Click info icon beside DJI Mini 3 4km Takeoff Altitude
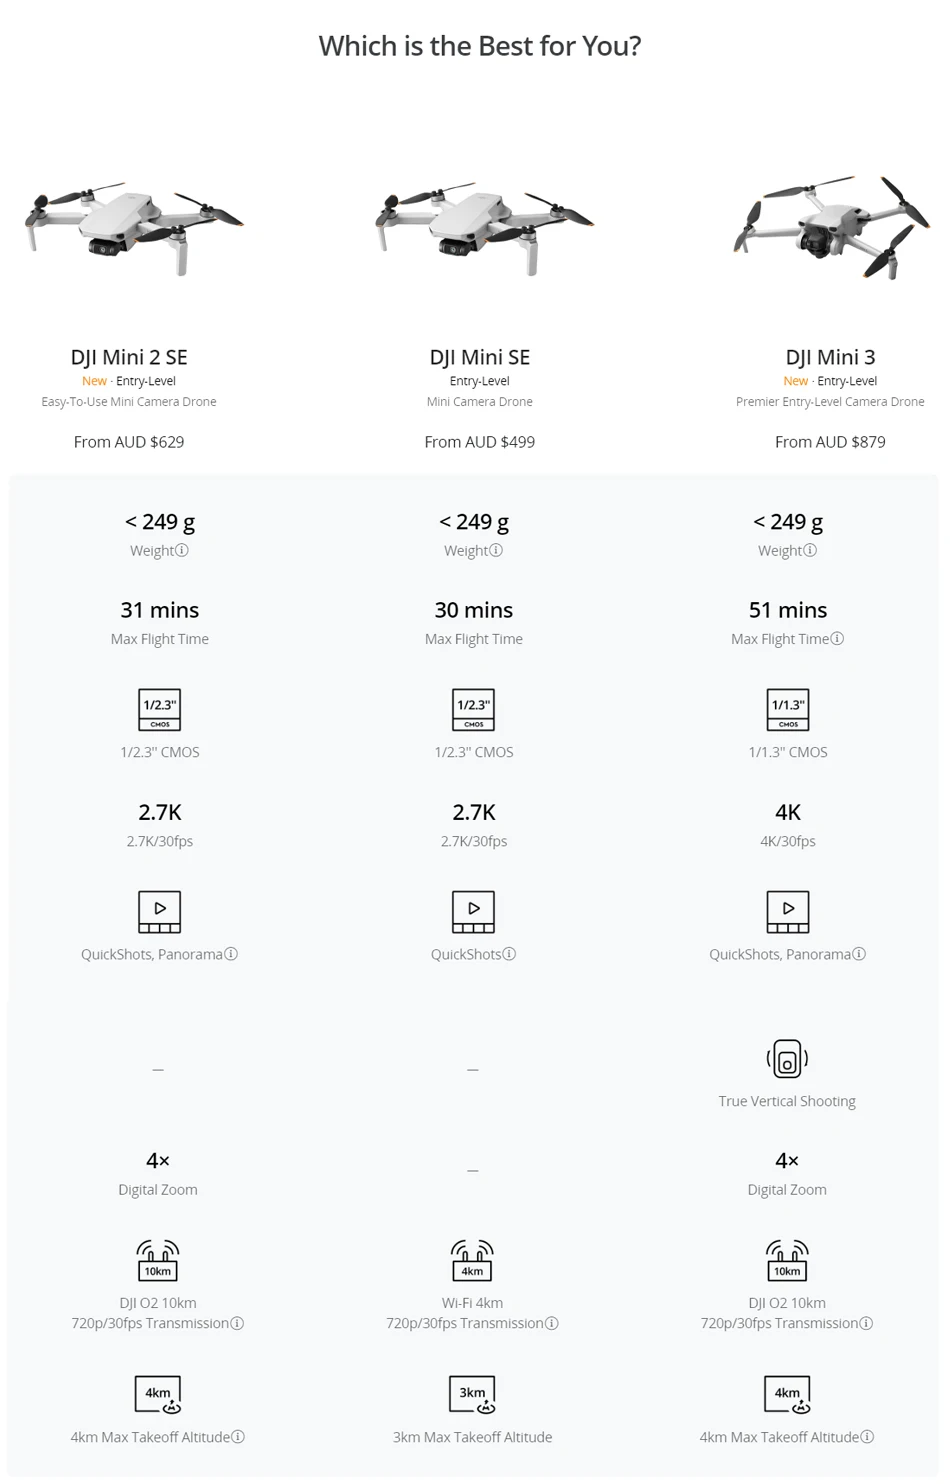Image resolution: width=950 pixels, height=1484 pixels. pyautogui.click(x=867, y=1437)
